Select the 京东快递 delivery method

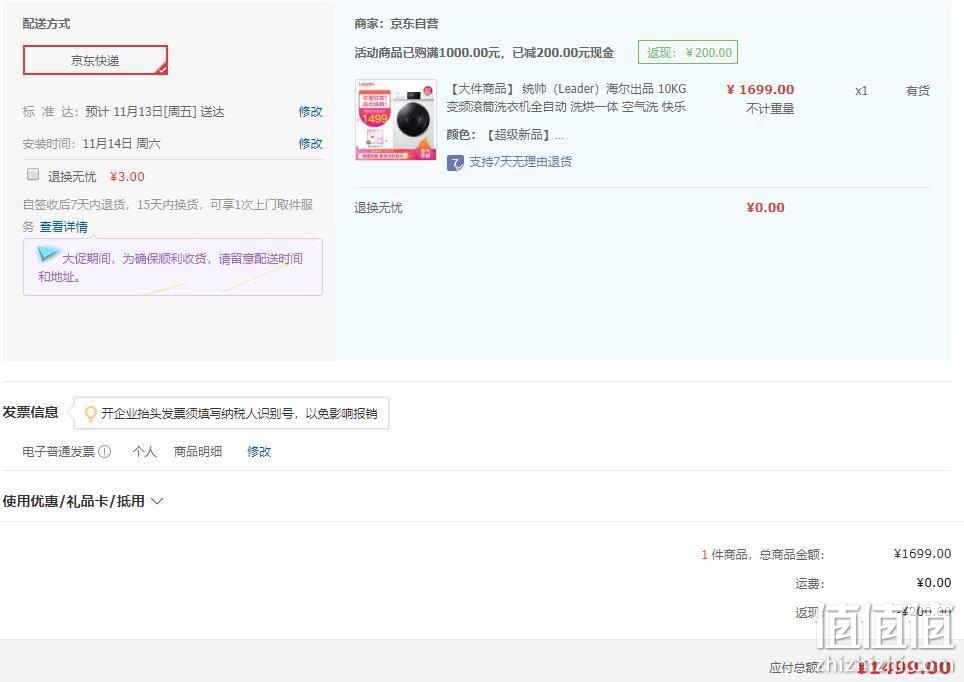[x=95, y=60]
